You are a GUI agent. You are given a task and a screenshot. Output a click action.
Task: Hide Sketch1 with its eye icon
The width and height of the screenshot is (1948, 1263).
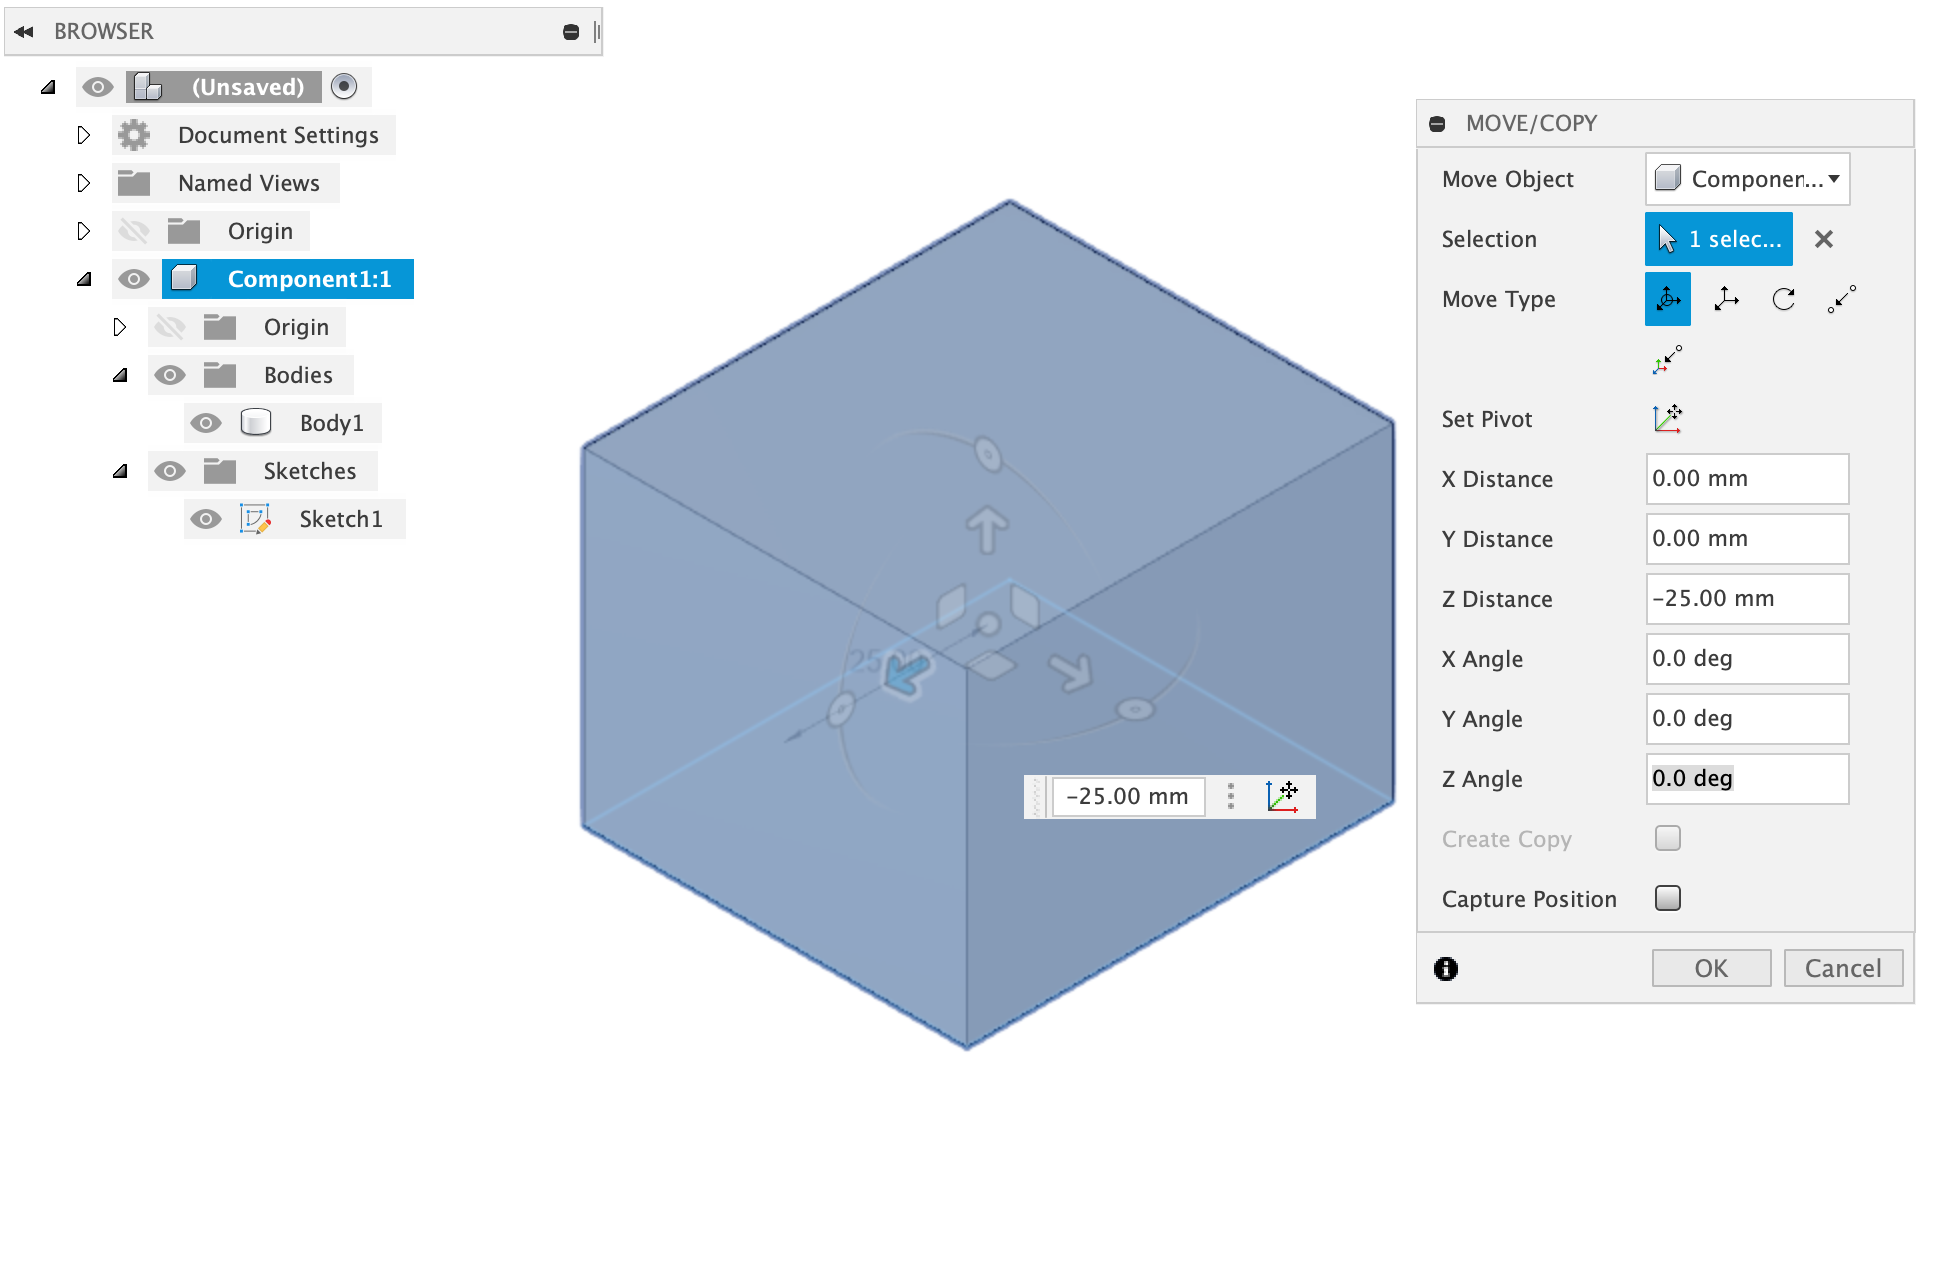coord(206,519)
